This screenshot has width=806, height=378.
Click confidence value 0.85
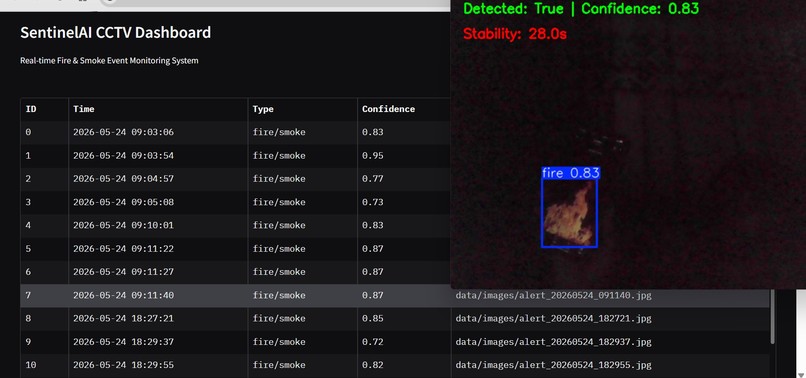373,318
